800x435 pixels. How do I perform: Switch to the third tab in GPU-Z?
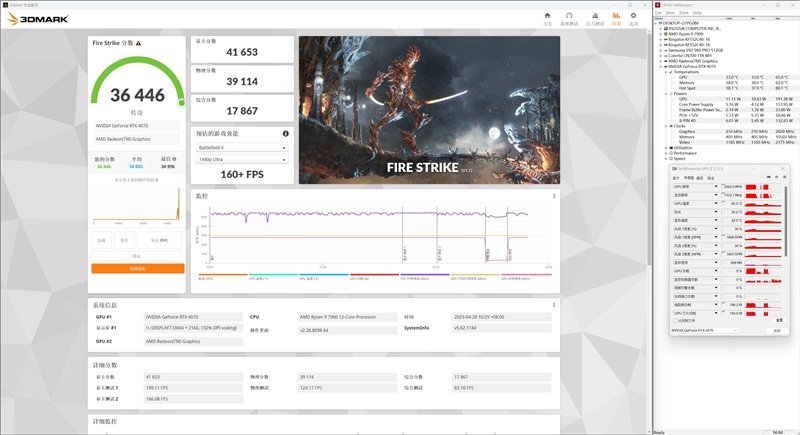pyautogui.click(x=700, y=178)
